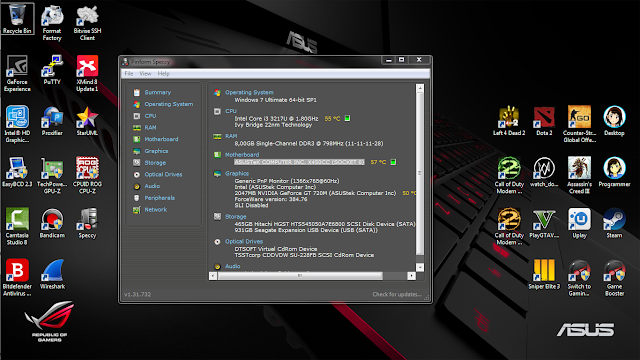Open GeForce Experience shortcut
The width and height of the screenshot is (640, 360).
pyautogui.click(x=17, y=73)
